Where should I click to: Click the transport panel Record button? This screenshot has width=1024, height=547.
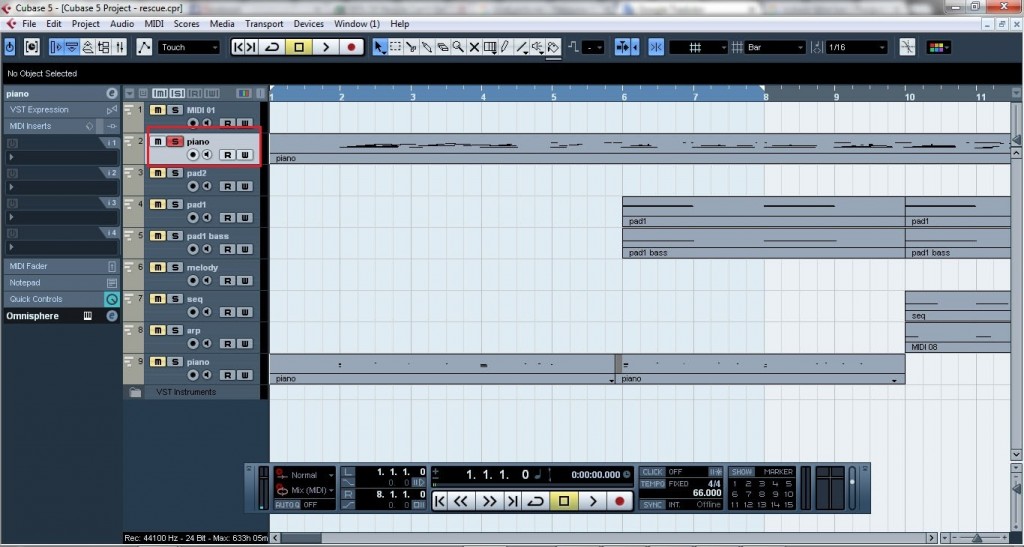point(619,501)
